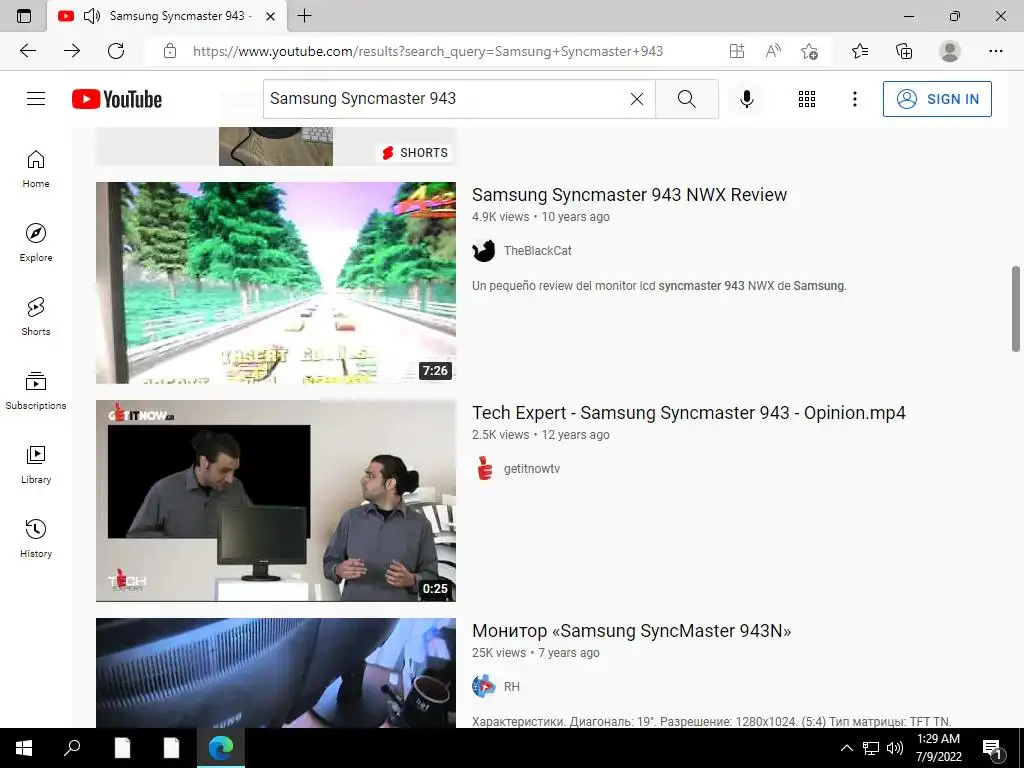Open Tech Expert Samsung Syncmaster 943 Opinion title

[x=689, y=413]
